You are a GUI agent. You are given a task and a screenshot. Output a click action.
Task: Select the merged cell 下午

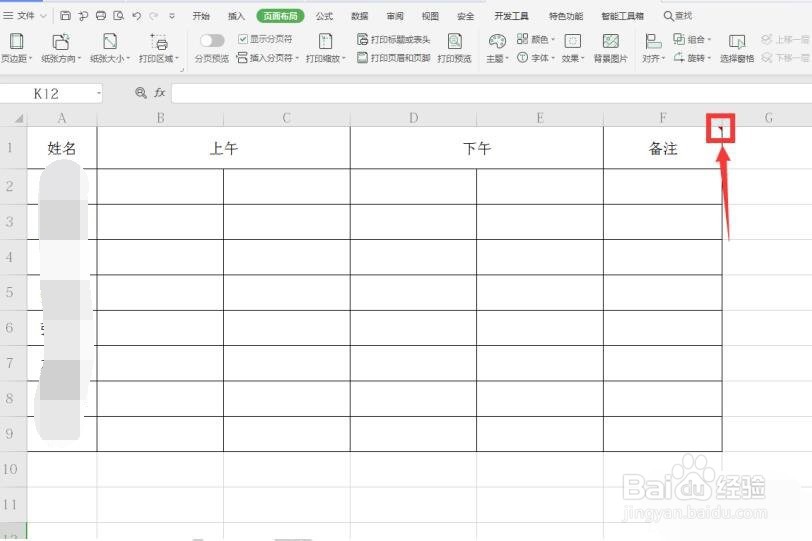(477, 148)
